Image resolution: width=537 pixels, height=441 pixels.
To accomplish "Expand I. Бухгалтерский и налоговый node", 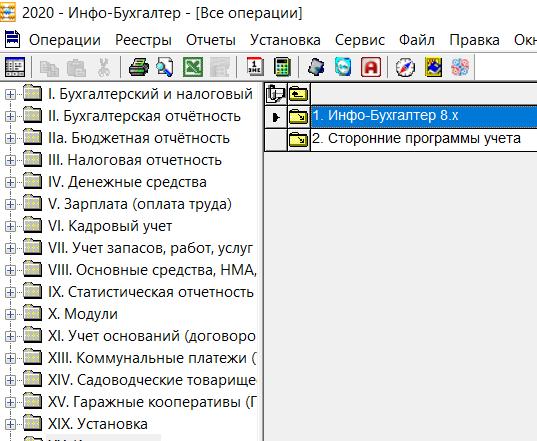I will 10,94.
